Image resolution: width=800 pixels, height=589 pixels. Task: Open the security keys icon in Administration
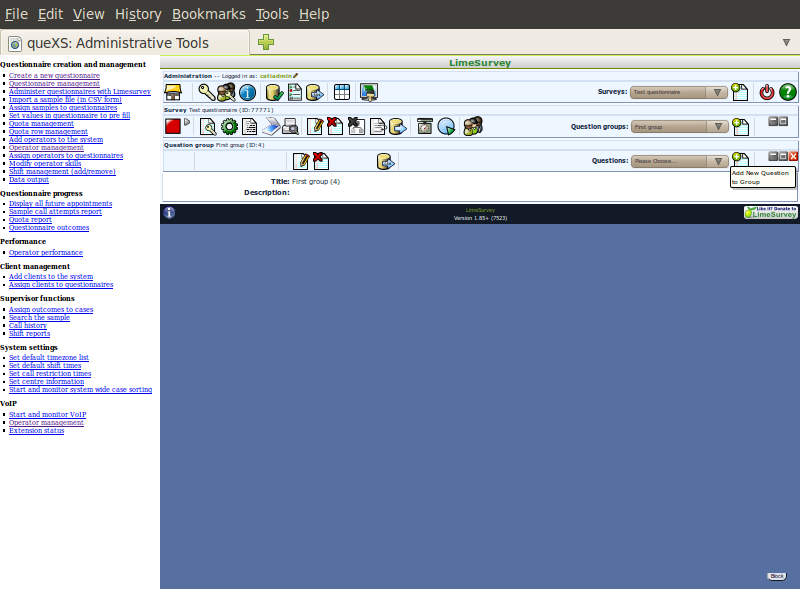coord(205,92)
